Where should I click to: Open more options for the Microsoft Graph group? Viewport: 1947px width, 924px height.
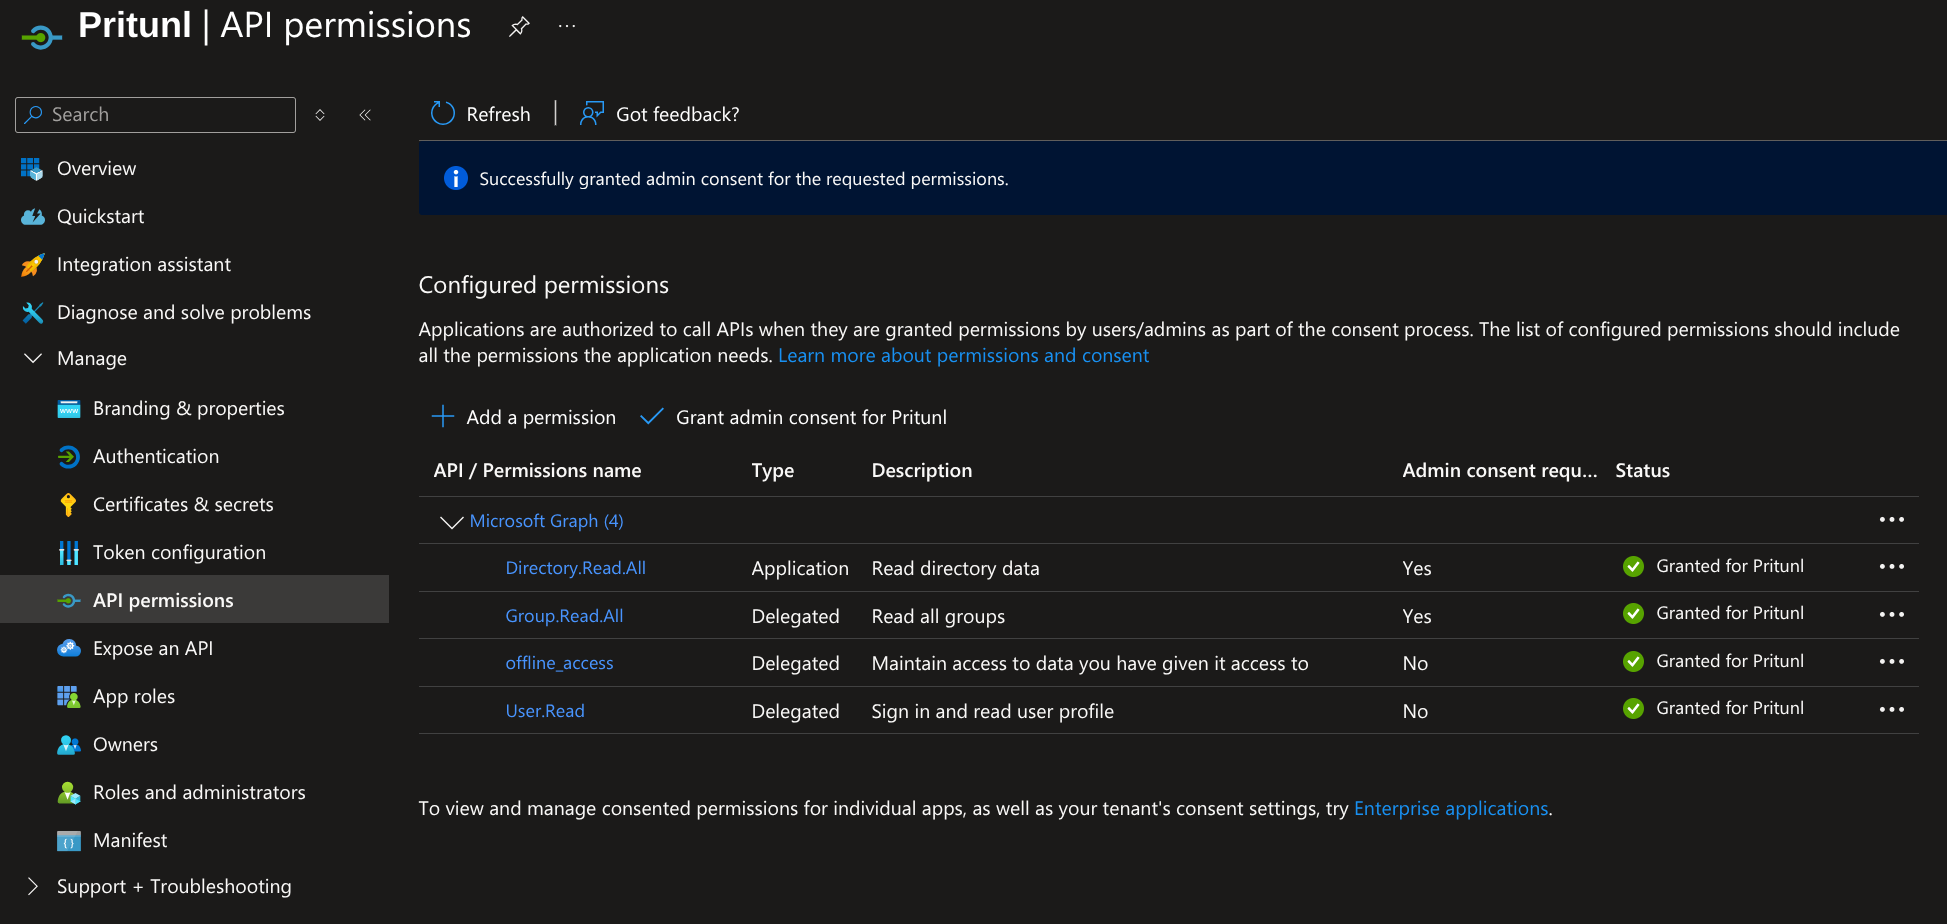pyautogui.click(x=1891, y=520)
